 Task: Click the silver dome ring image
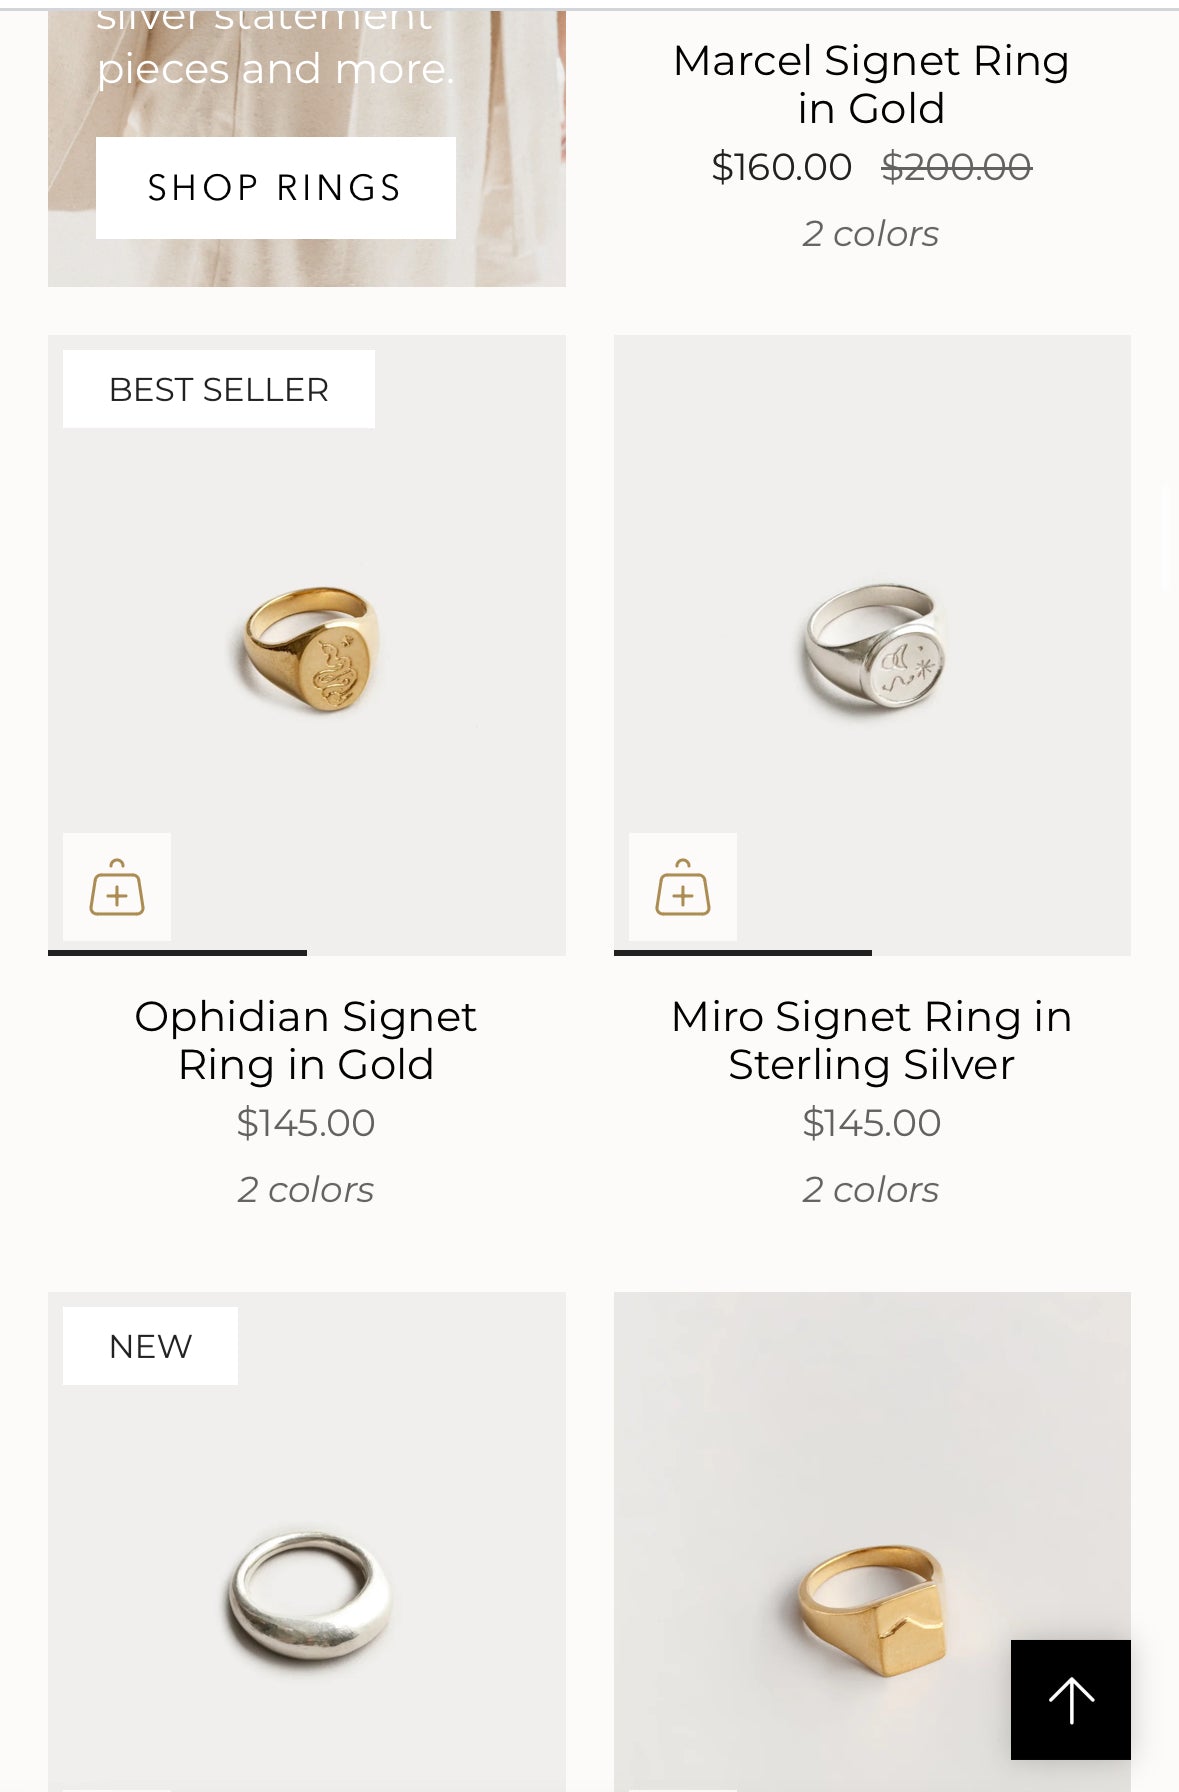point(308,1595)
